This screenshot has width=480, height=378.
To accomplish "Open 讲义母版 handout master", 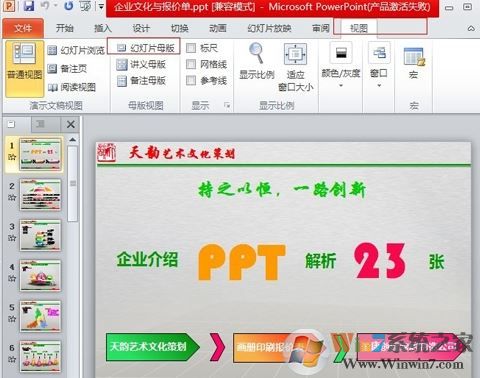I will [x=141, y=64].
